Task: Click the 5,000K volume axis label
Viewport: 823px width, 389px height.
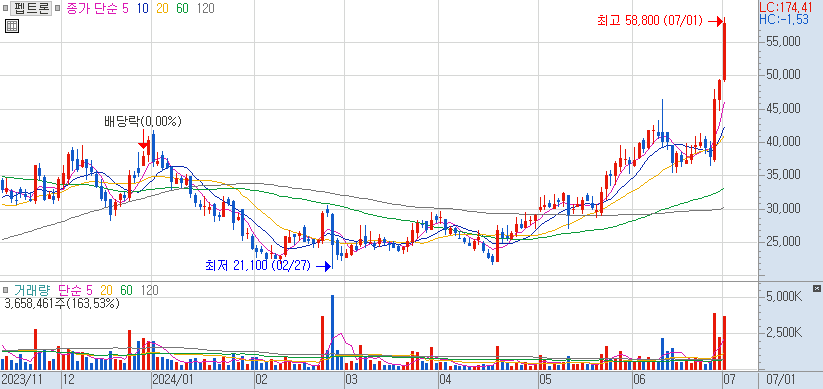Action: pyautogui.click(x=783, y=298)
